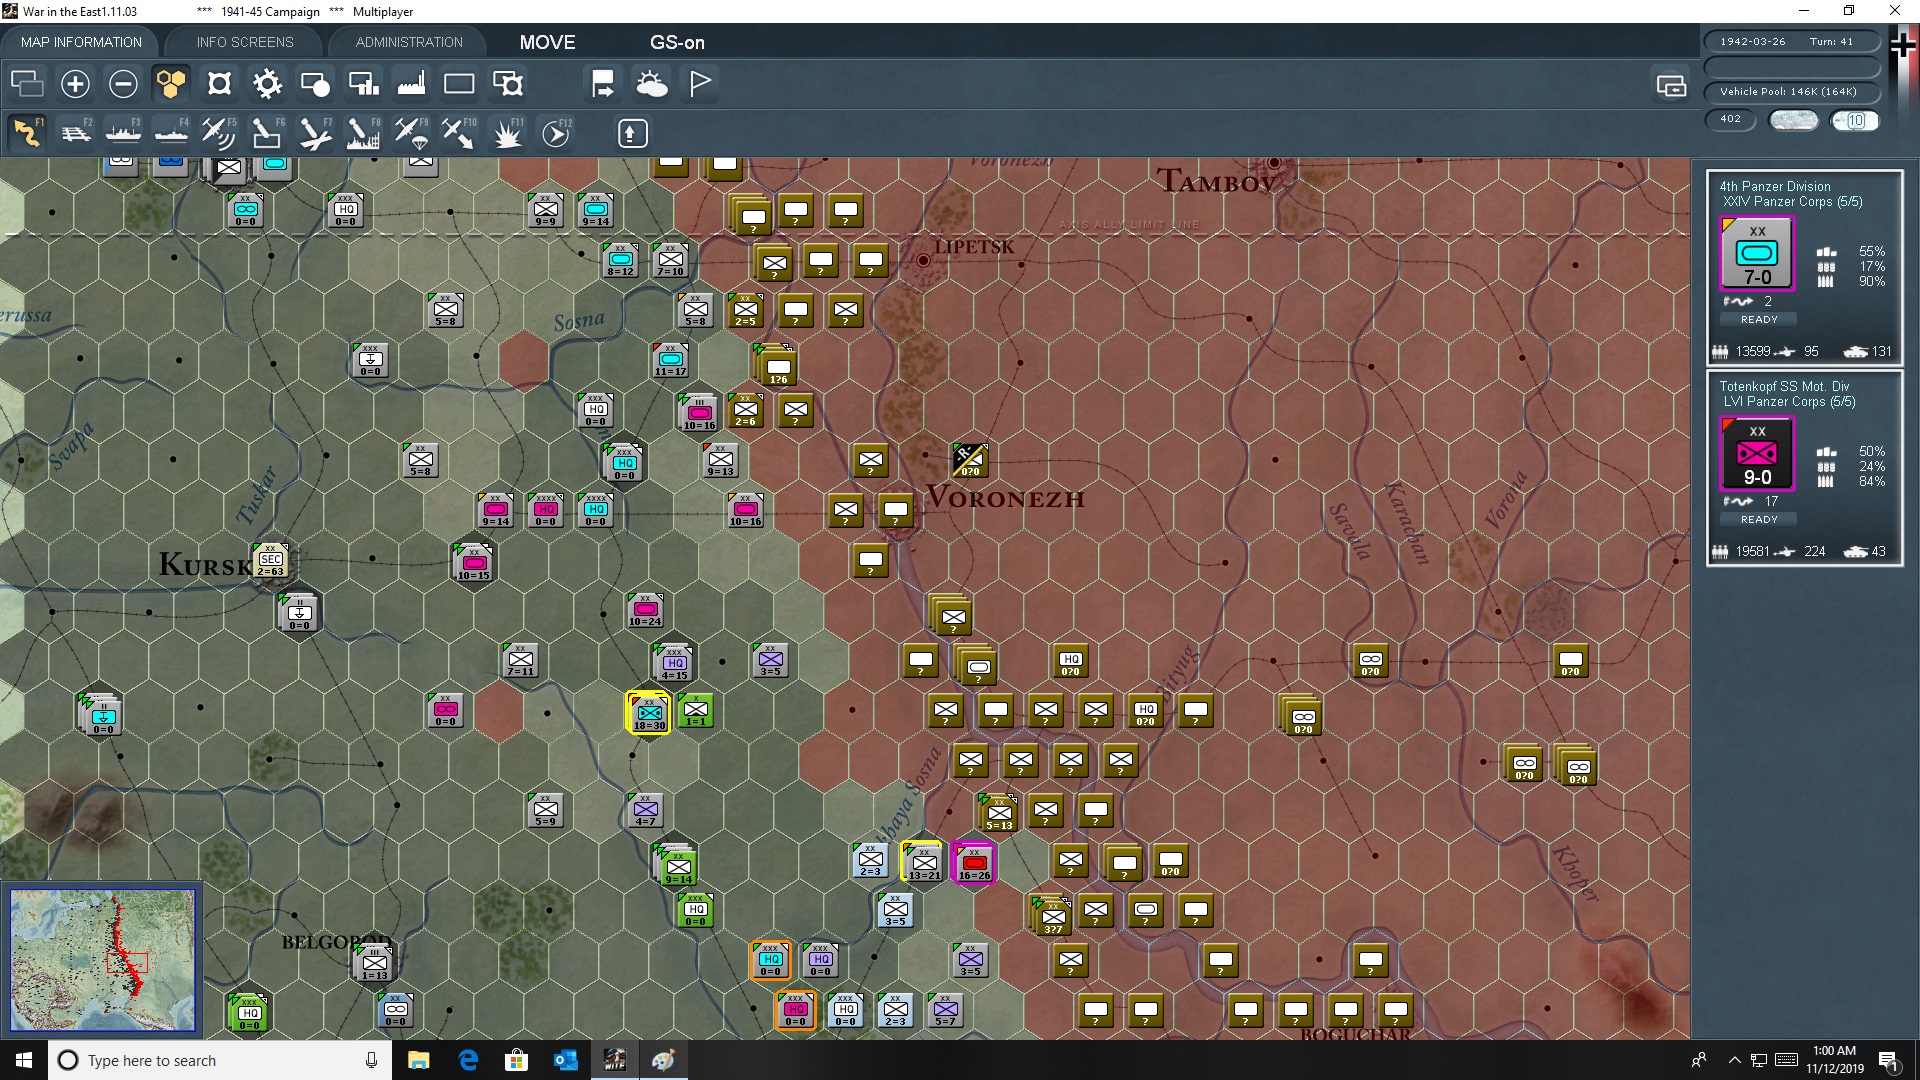Click the MOVE mode label
Screen dimensions: 1920x1080
[x=547, y=42]
